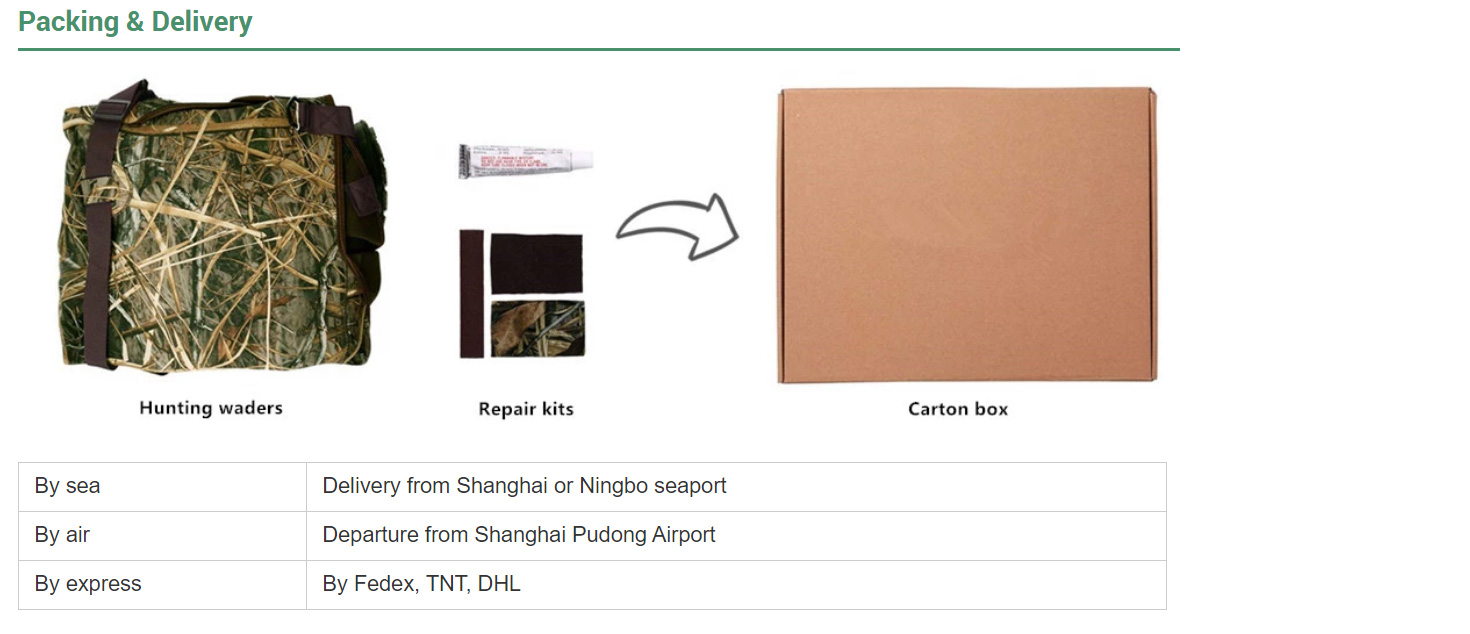Viewport: 1470px width, 634px height.
Task: Click the camouflage repair patch
Action: pos(537,328)
